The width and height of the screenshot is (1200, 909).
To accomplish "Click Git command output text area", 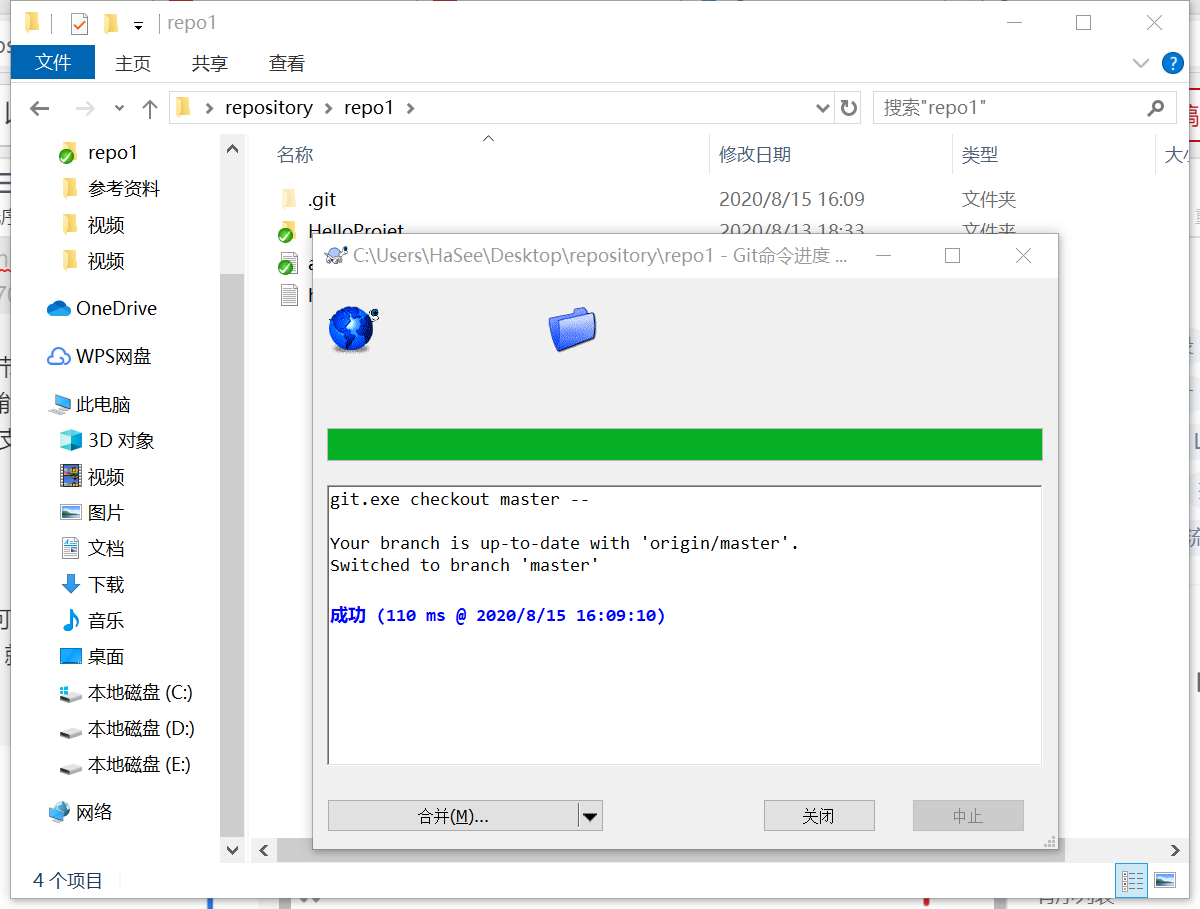I will 685,625.
